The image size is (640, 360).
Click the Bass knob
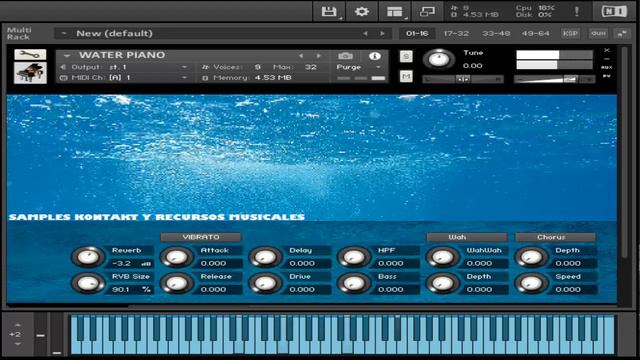click(354, 283)
